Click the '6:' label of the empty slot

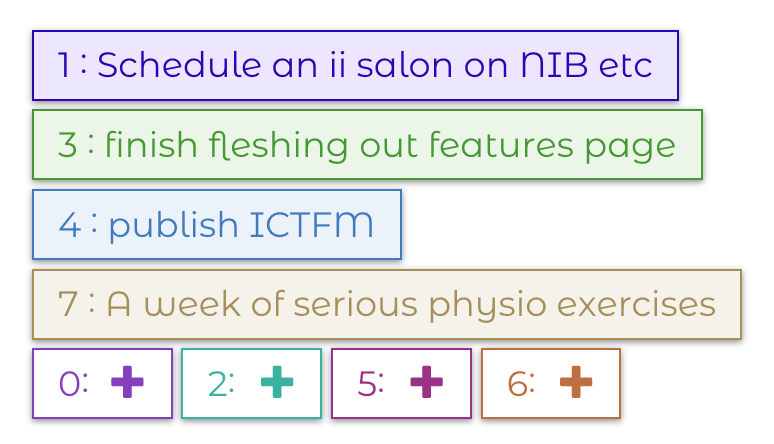521,383
